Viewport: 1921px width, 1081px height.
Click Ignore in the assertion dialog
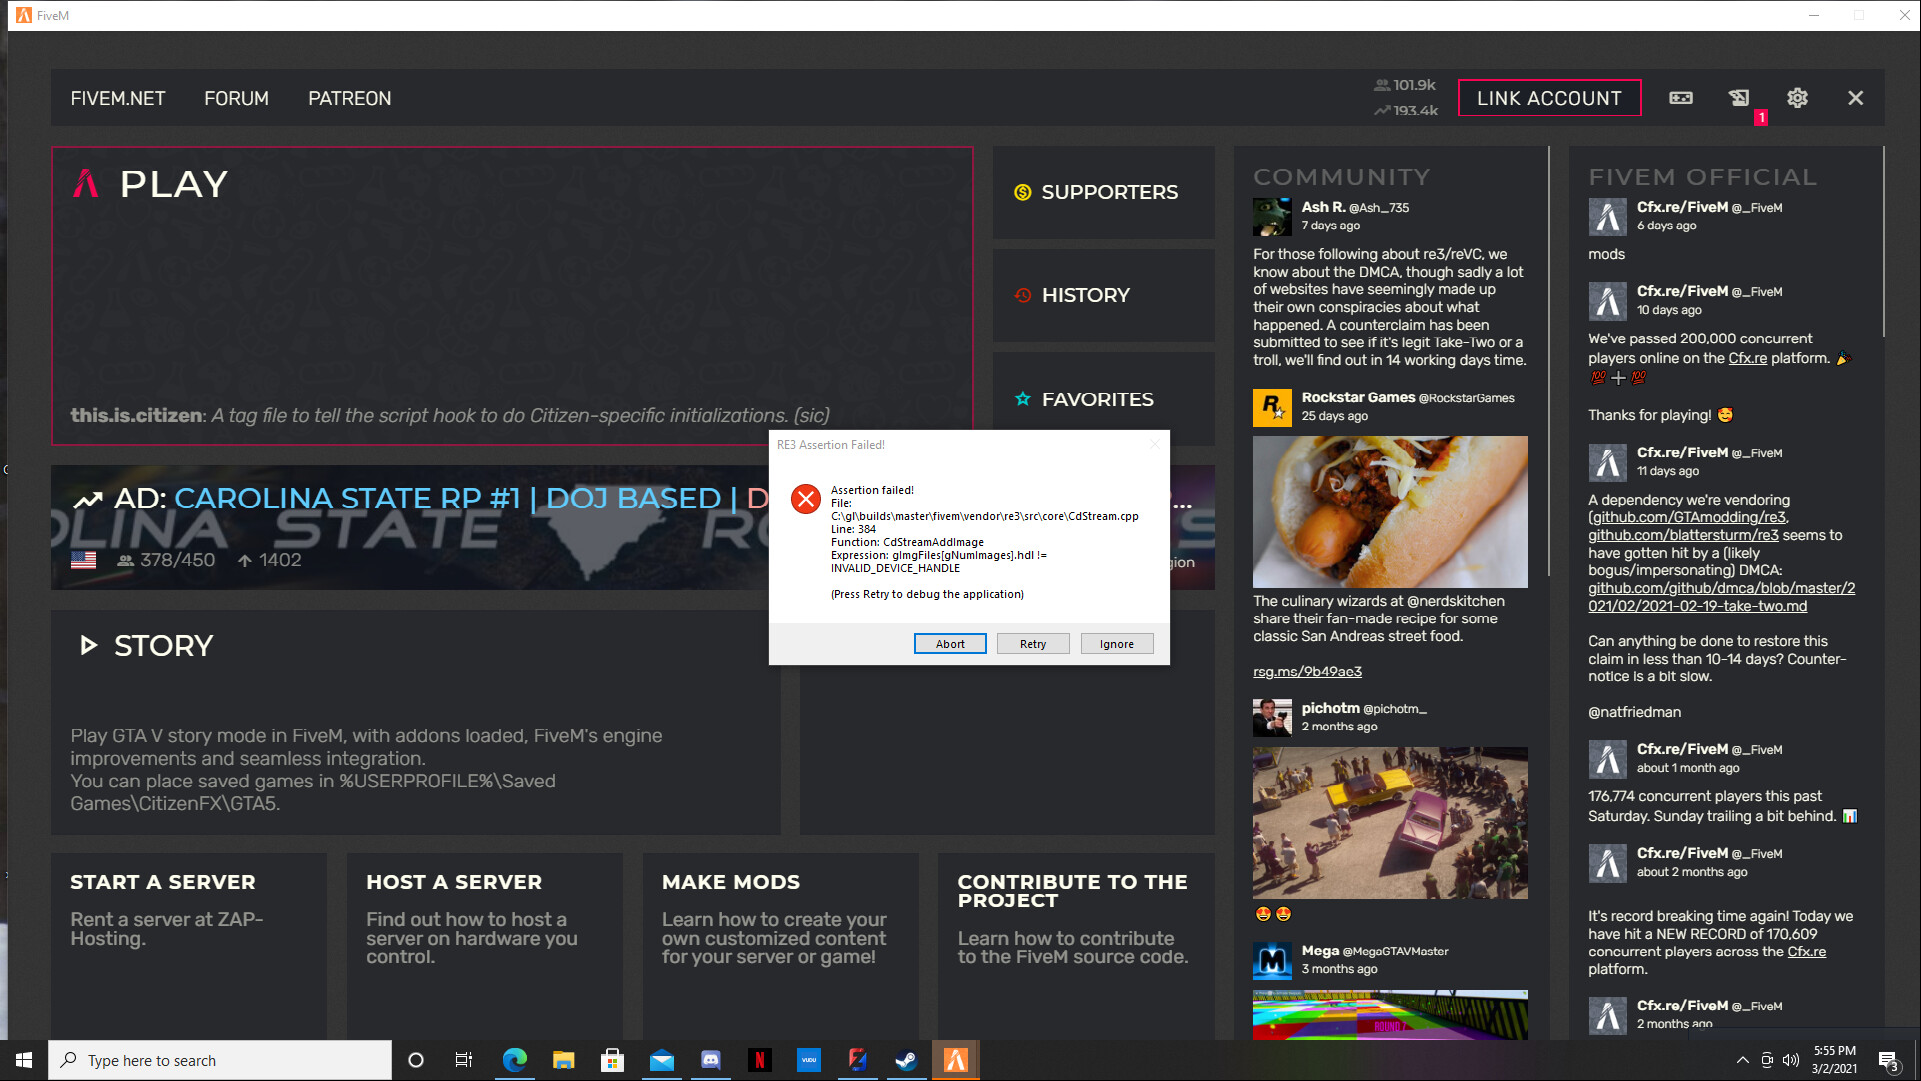point(1117,644)
